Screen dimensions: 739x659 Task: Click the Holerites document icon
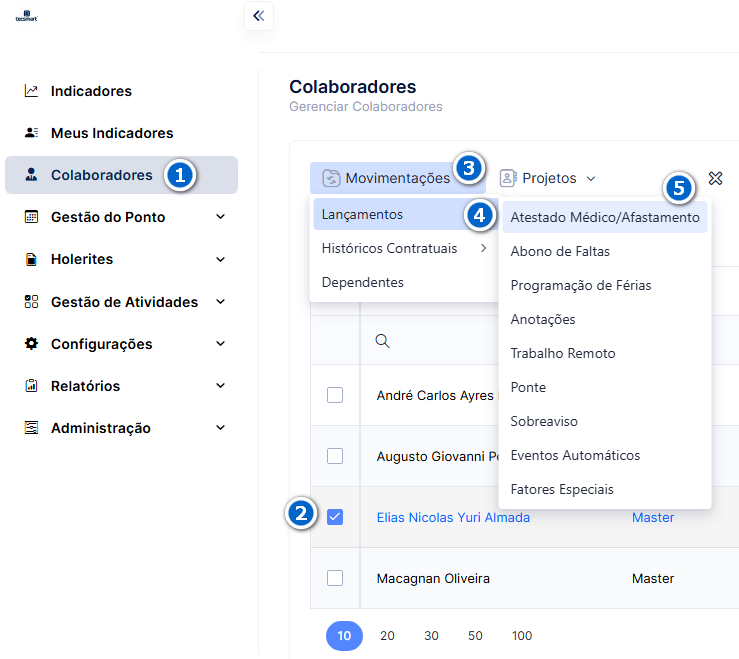point(31,259)
